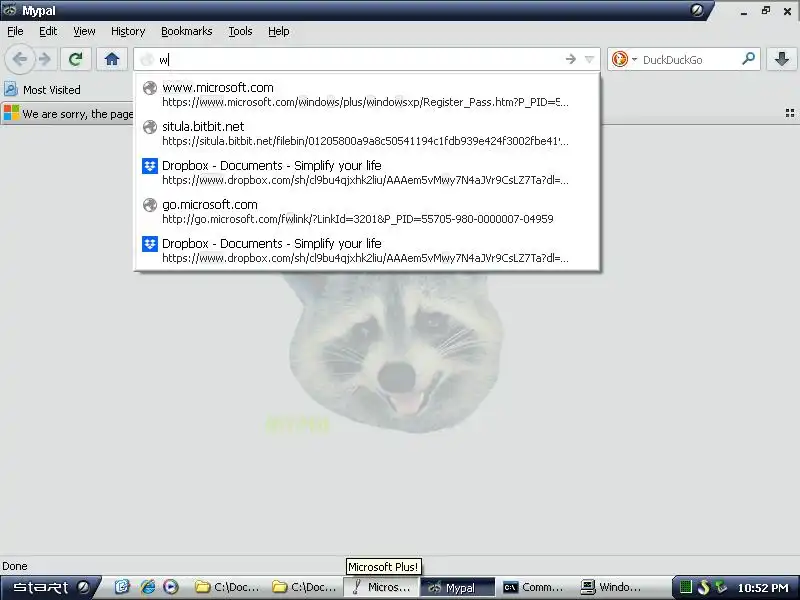Switch to Mypal taskbar button

click(x=458, y=587)
